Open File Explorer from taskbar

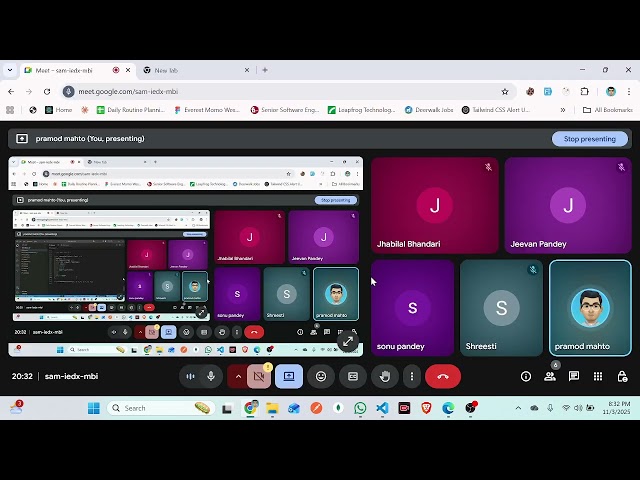click(x=272, y=408)
